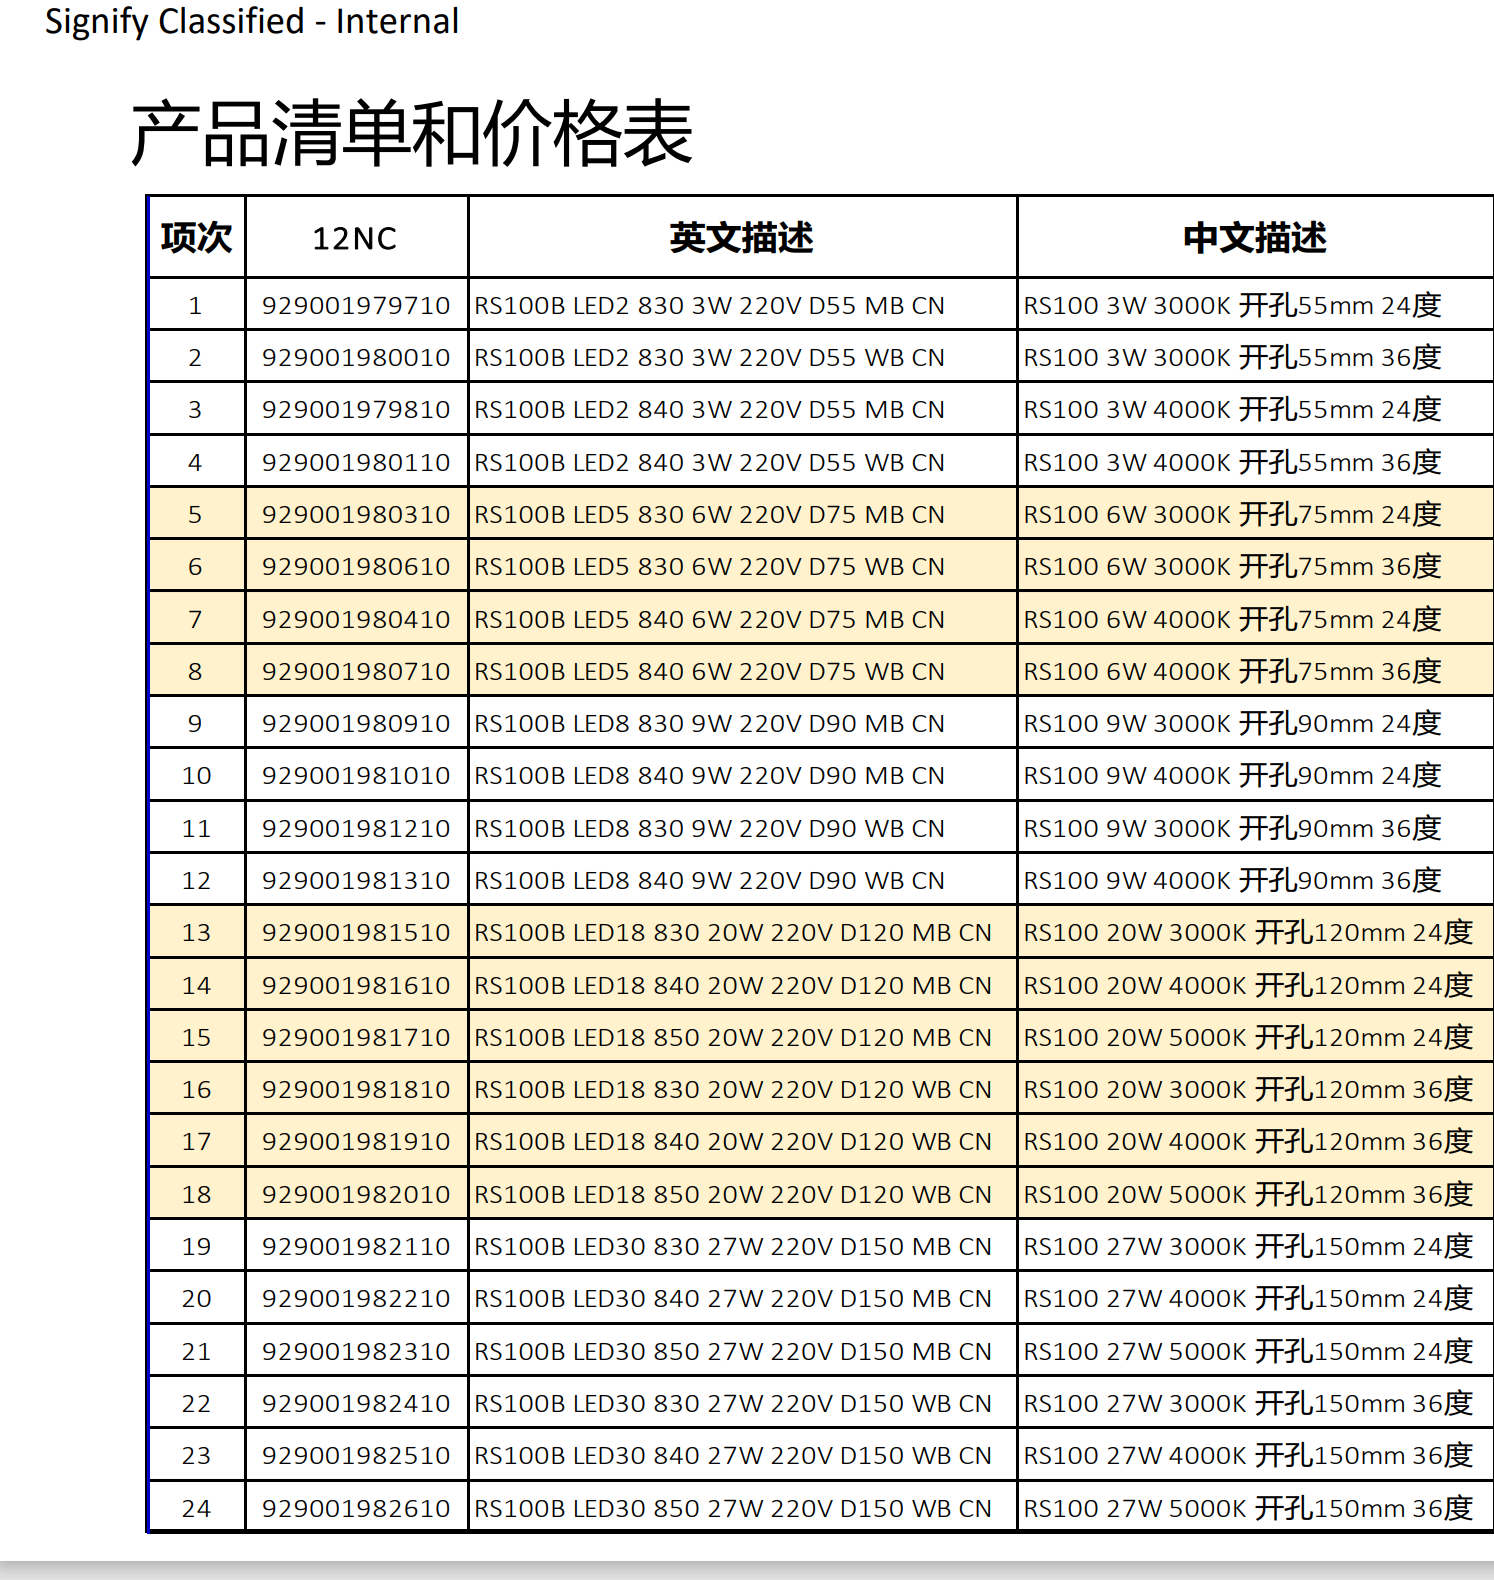Click the 12NC column header
This screenshot has height=1580, width=1494.
(355, 239)
